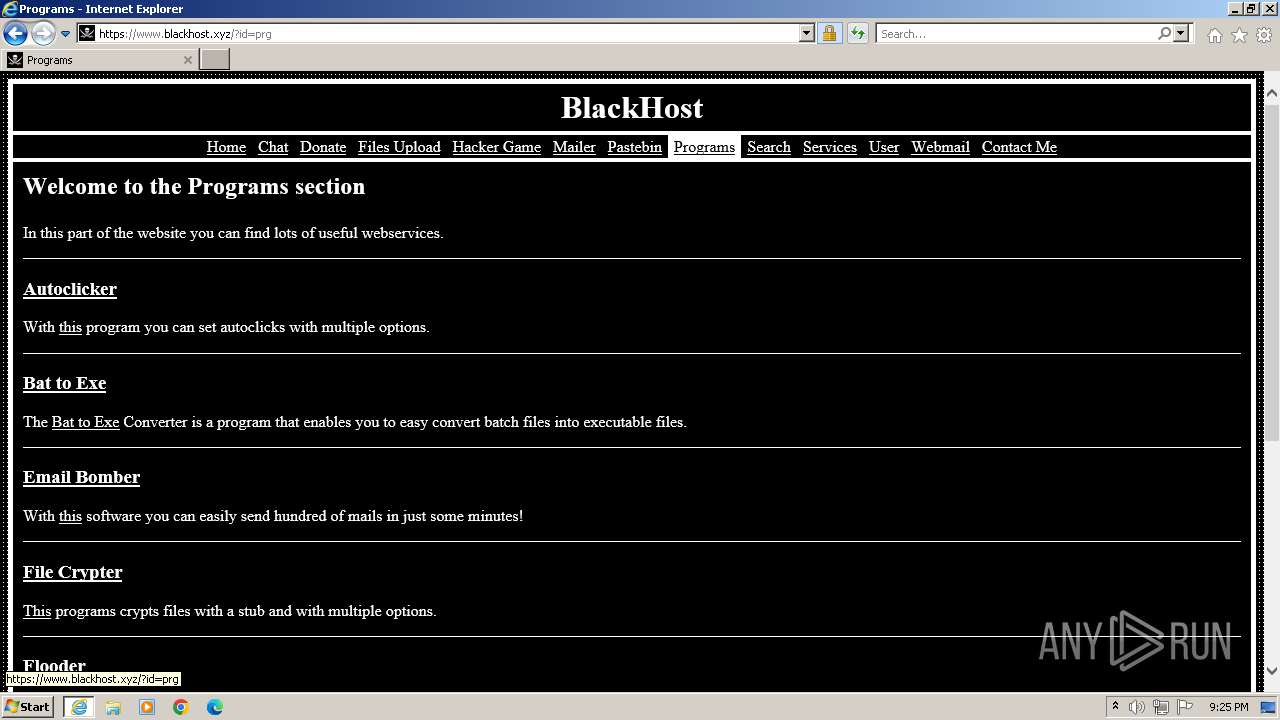Click the Autoclicker heading link

tap(70, 289)
